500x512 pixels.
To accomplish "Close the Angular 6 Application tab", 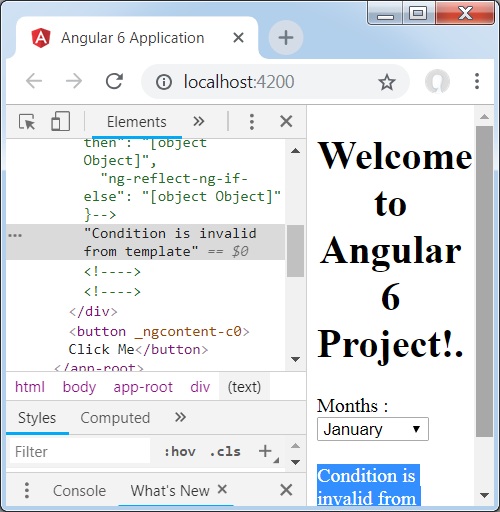I will pos(238,38).
